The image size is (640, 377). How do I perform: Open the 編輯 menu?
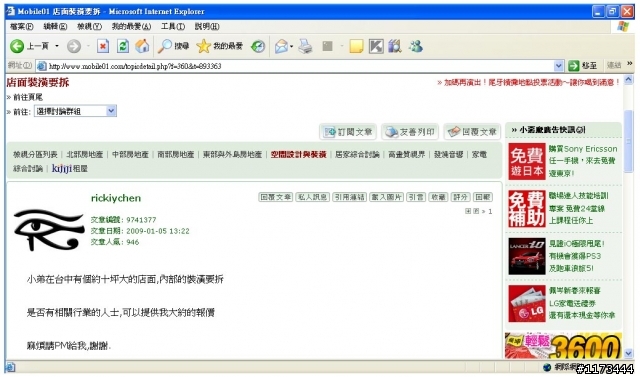pyautogui.click(x=55, y=27)
